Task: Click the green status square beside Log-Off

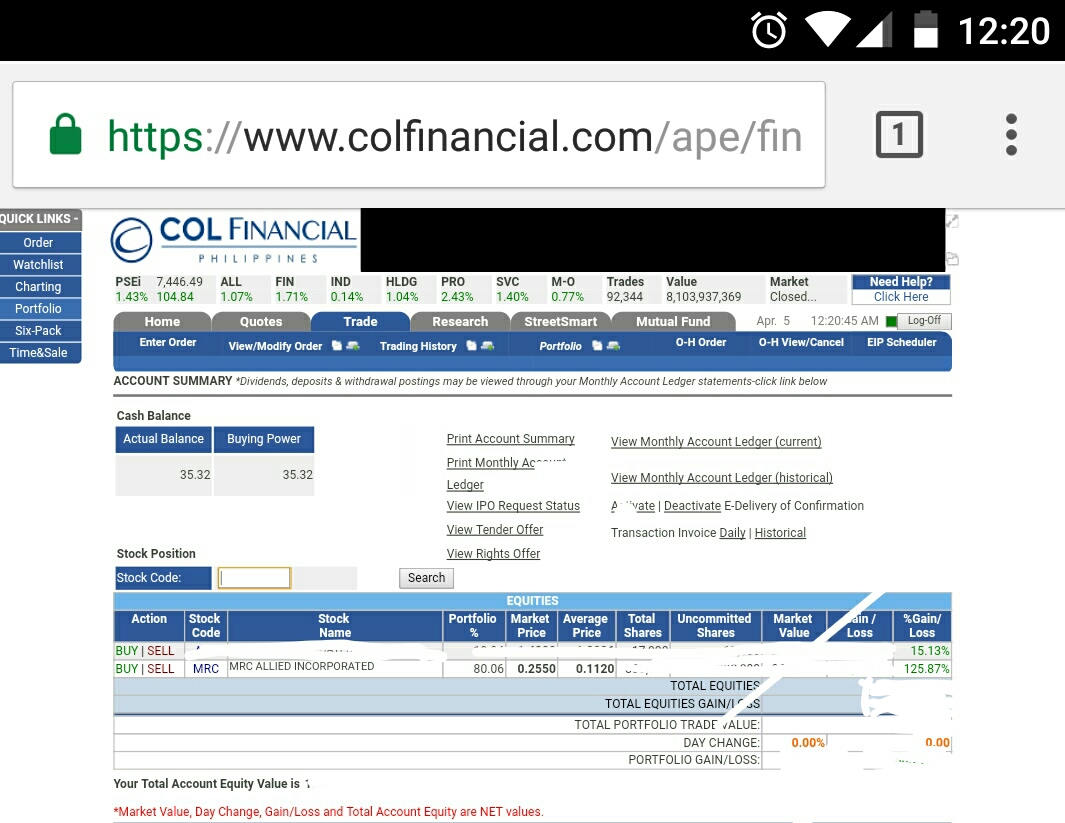Action: [x=891, y=321]
